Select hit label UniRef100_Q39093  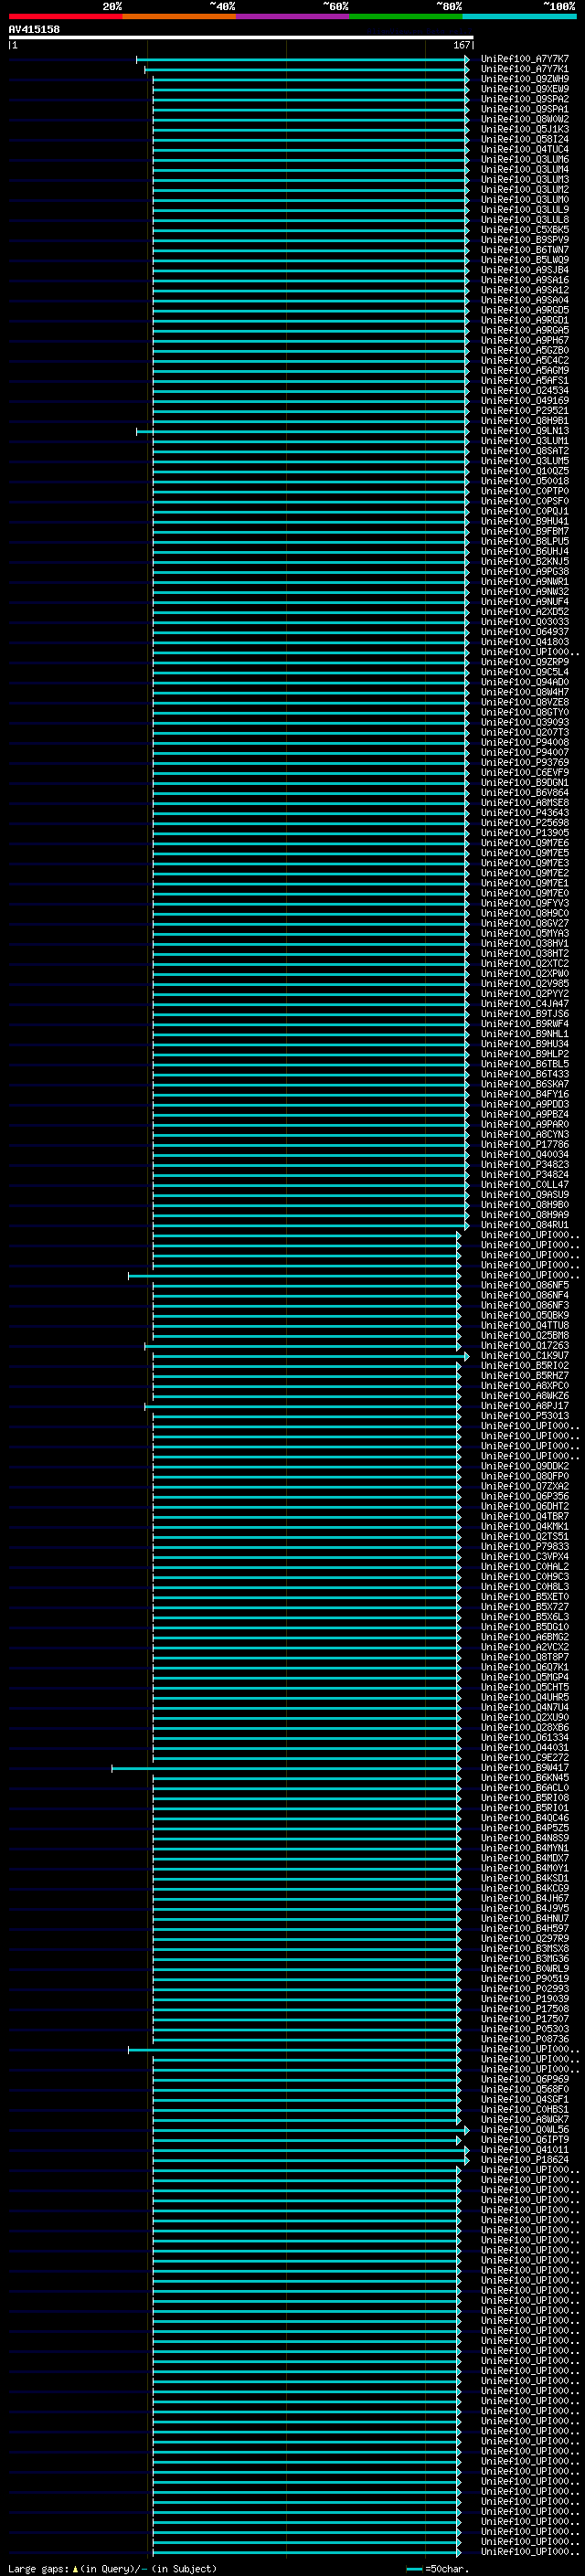(525, 722)
